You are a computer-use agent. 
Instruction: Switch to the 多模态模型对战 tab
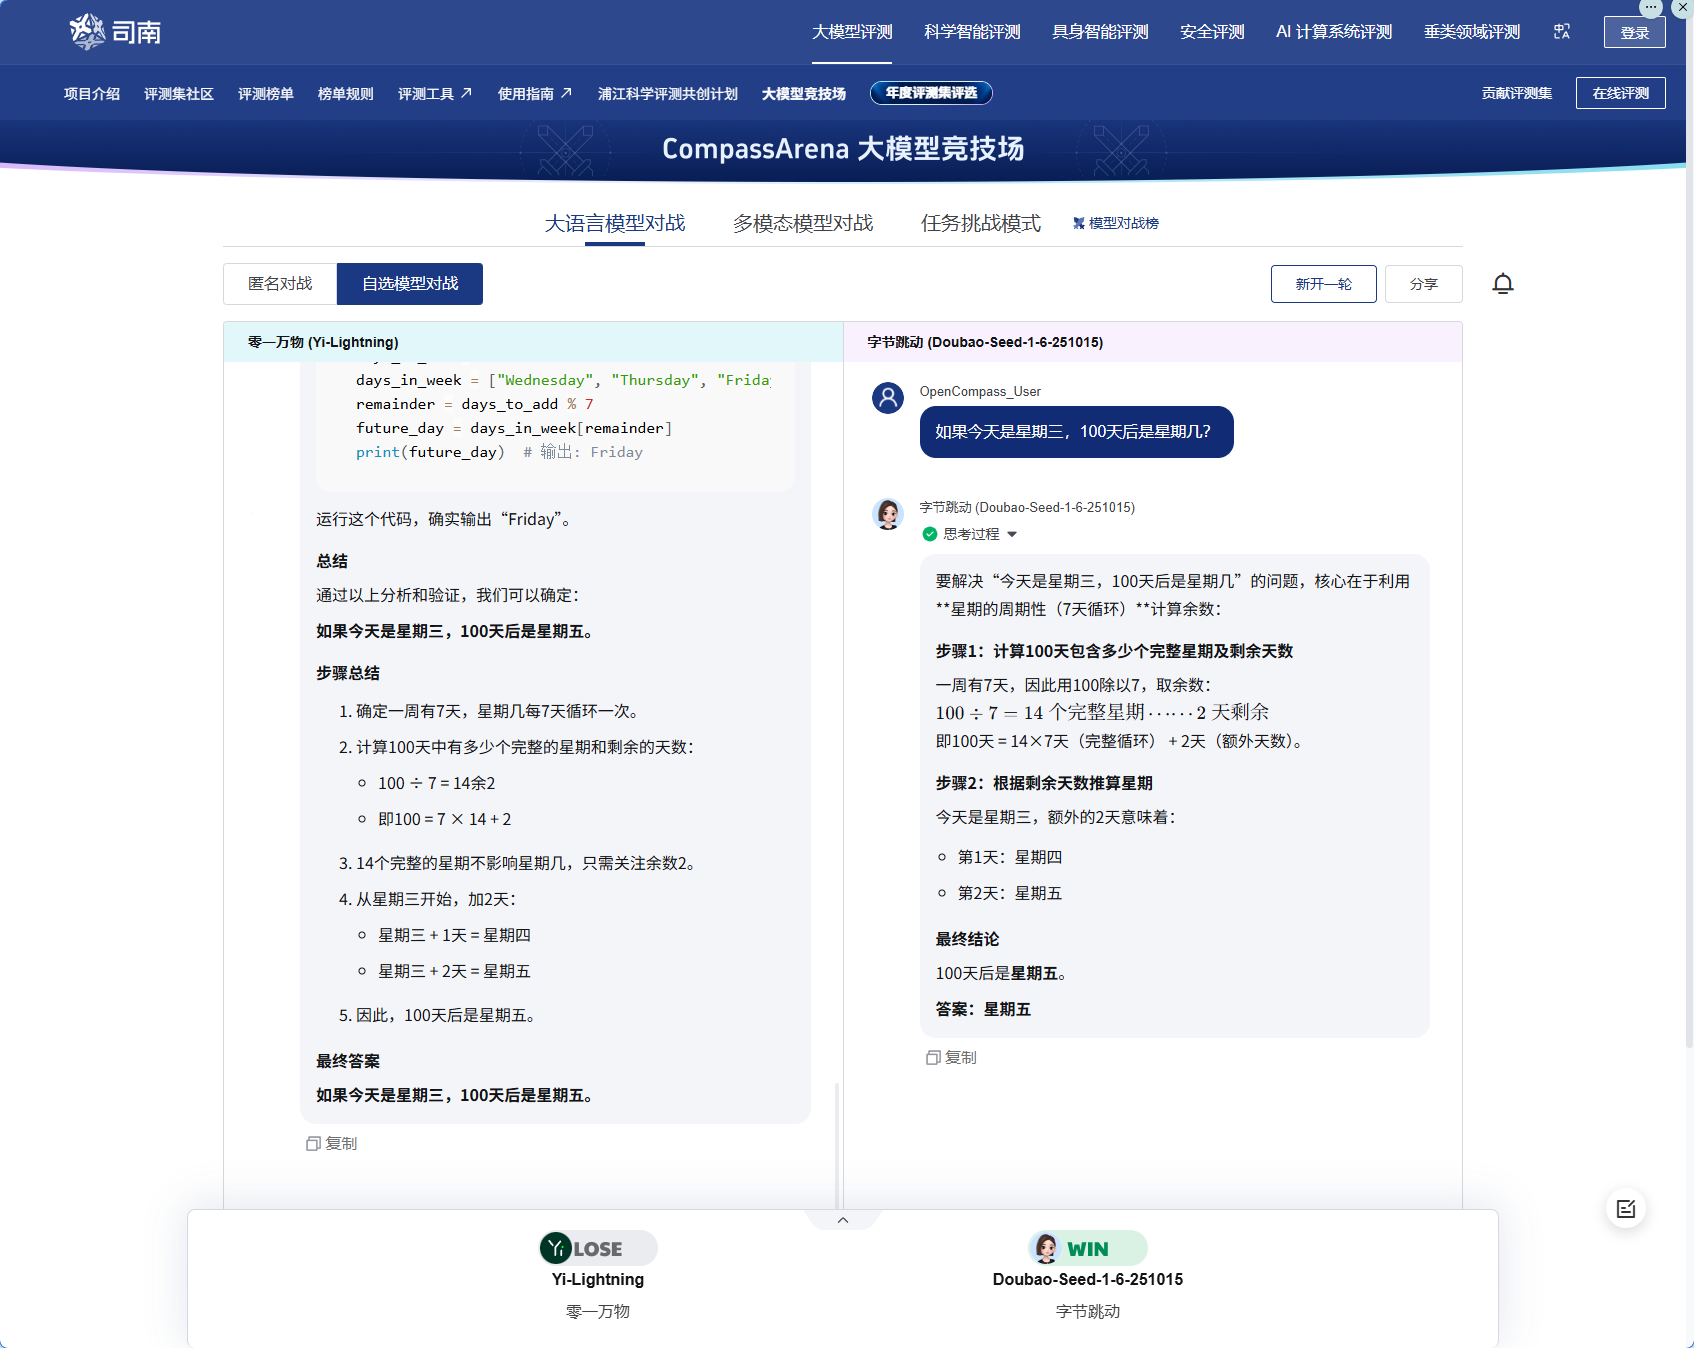click(803, 223)
